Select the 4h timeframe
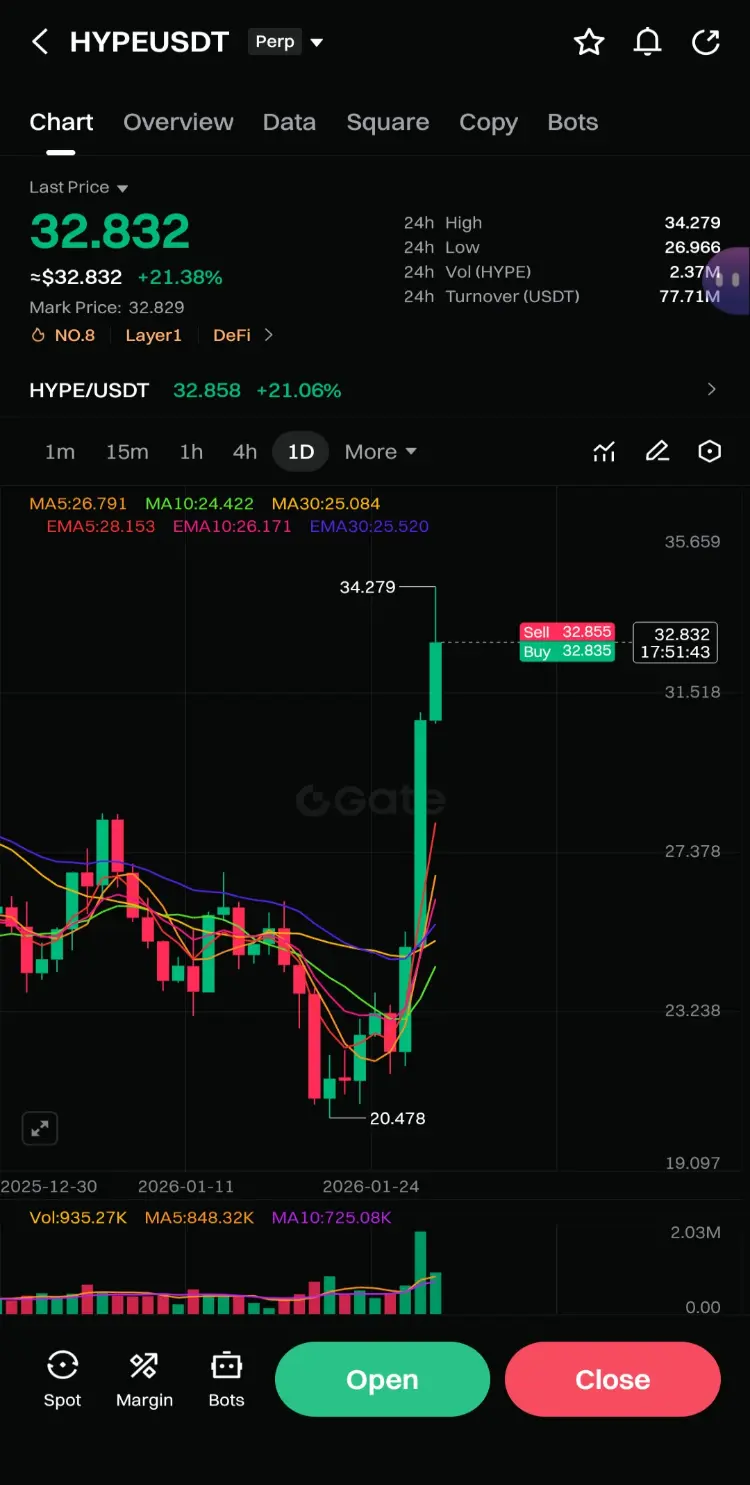The height and width of the screenshot is (1485, 750). point(245,452)
